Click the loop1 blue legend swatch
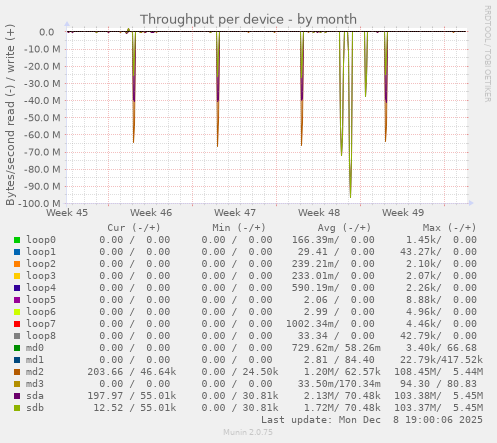 coord(17,252)
